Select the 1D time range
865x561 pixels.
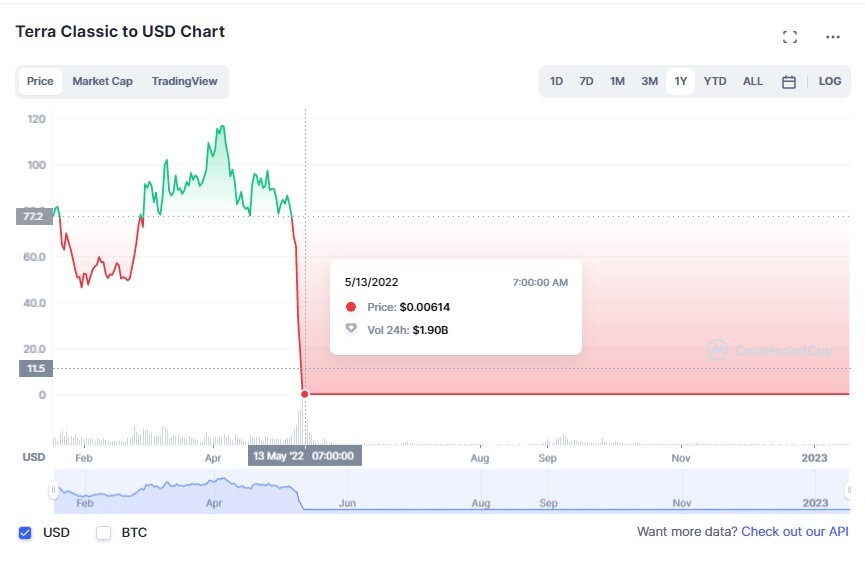point(556,81)
